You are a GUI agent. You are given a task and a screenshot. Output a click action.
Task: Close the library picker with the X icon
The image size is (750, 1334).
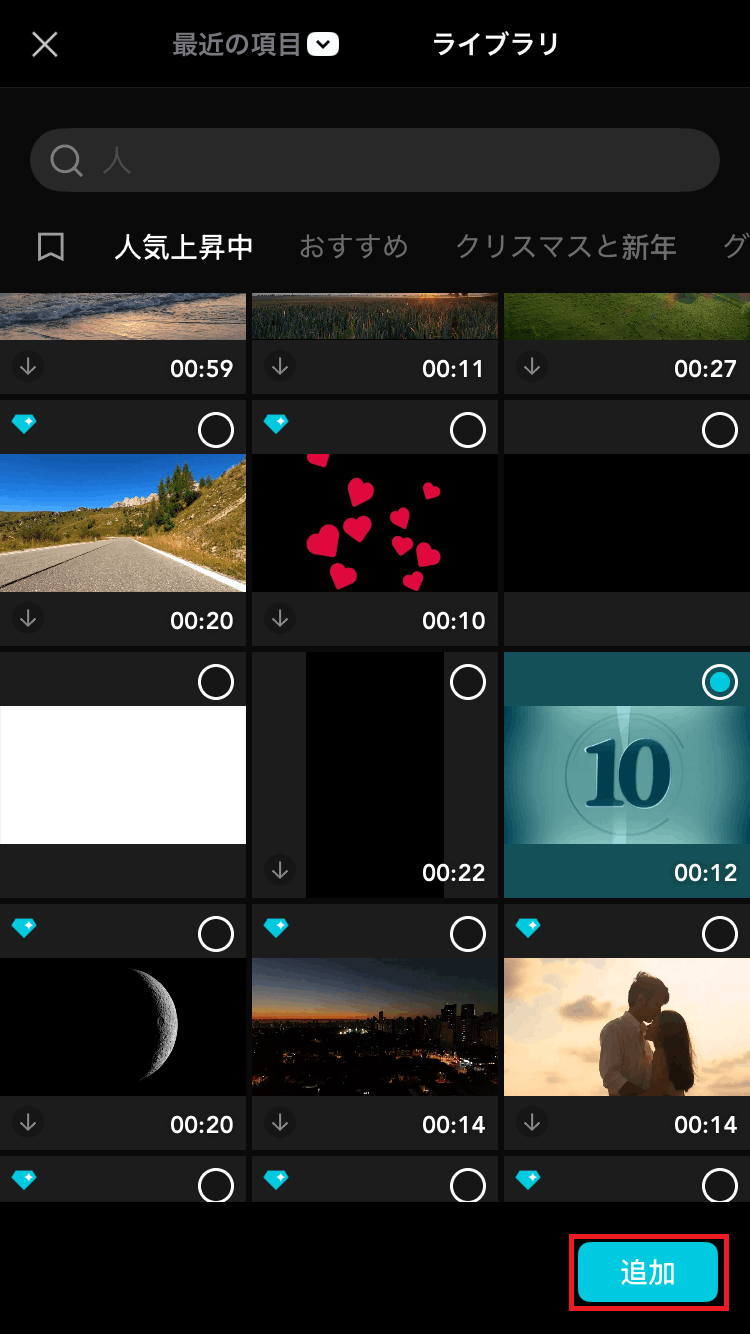pyautogui.click(x=45, y=45)
